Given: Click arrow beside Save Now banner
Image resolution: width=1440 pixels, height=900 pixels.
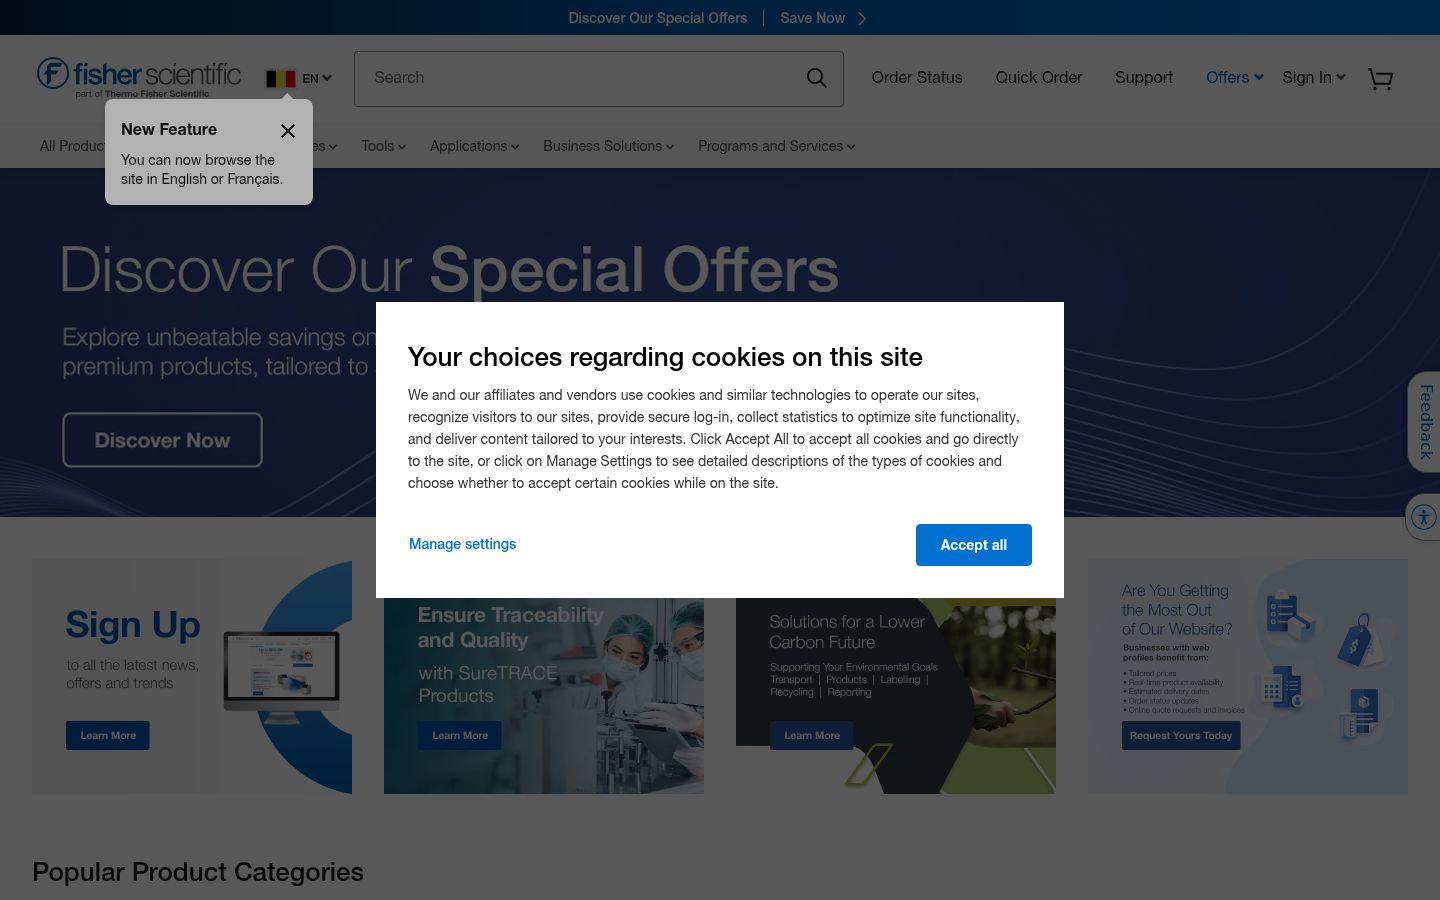Looking at the screenshot, I should (x=862, y=18).
